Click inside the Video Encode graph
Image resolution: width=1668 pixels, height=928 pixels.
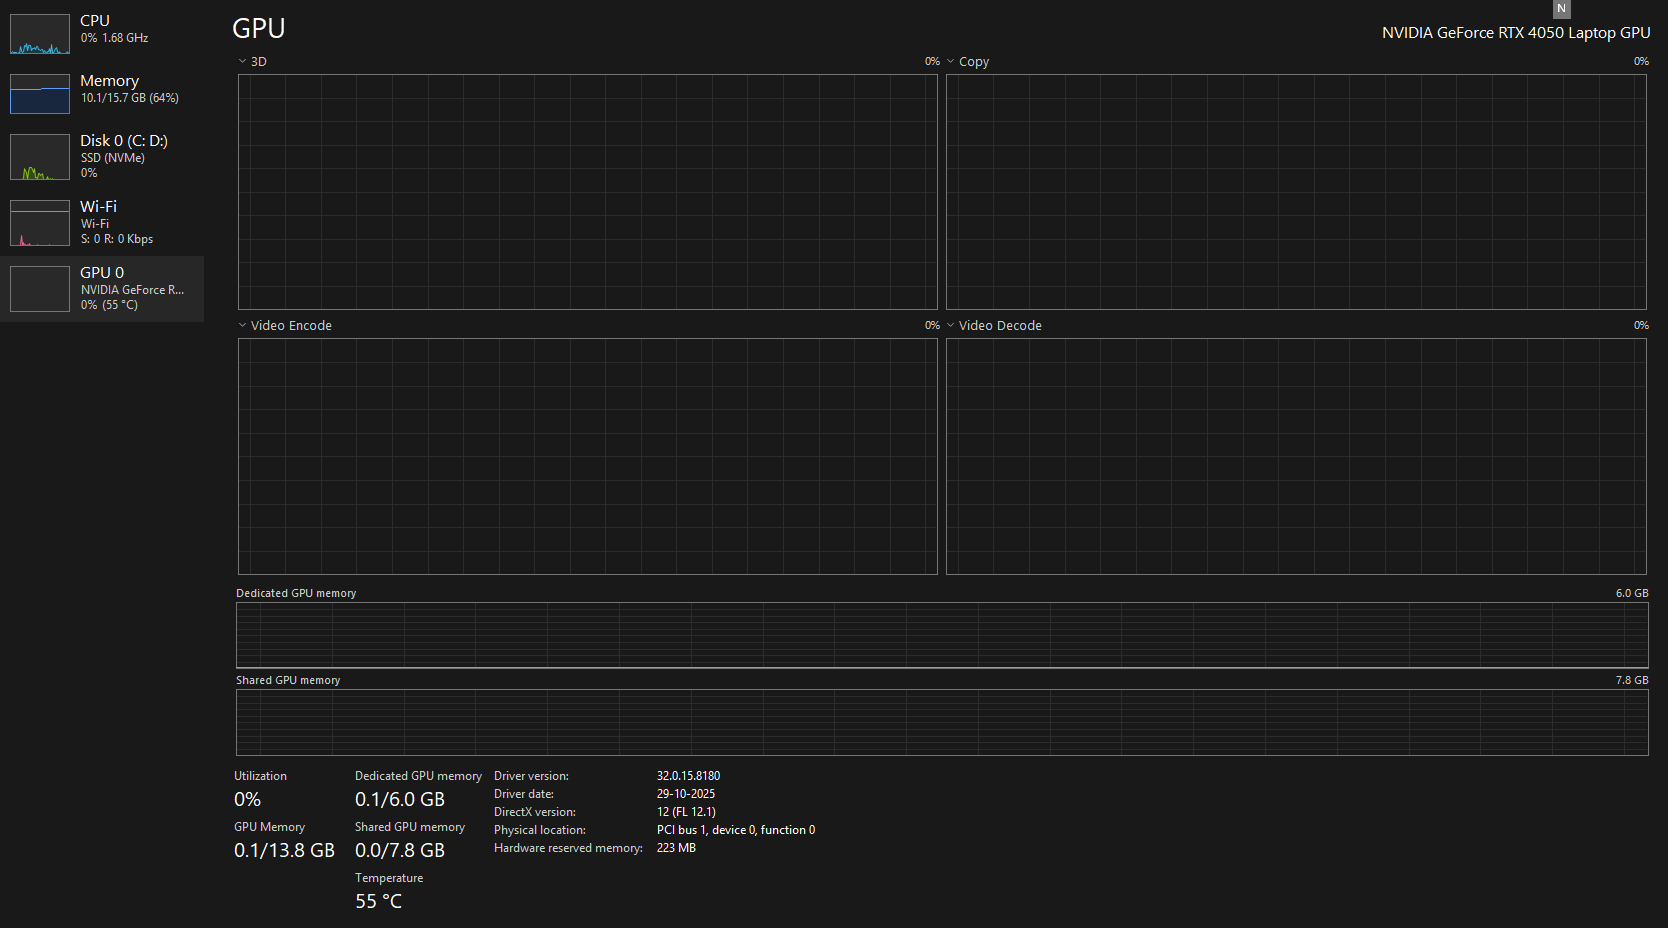click(588, 456)
